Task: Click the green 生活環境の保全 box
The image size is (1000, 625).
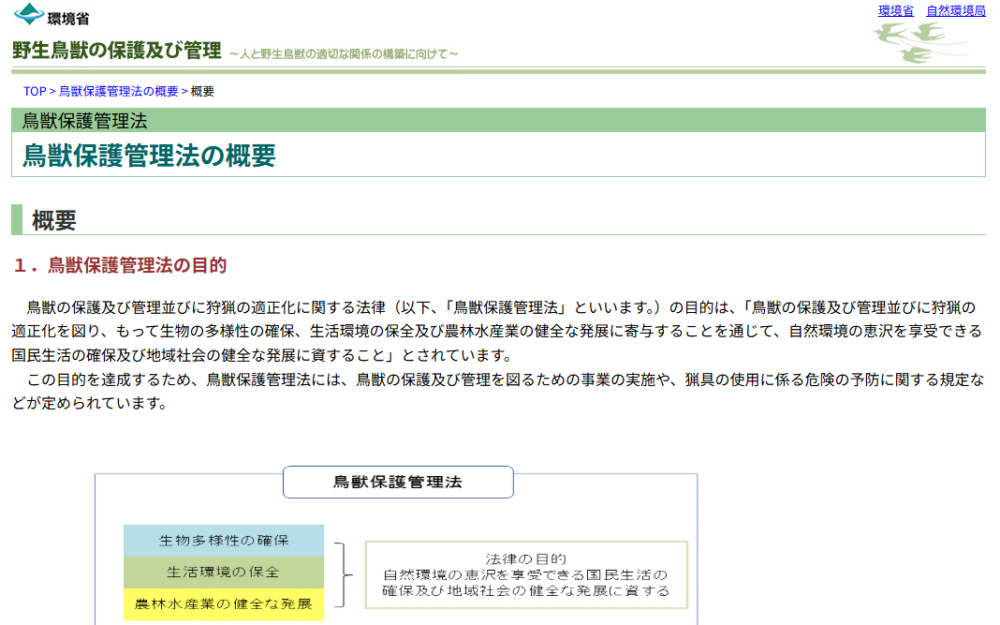Action: [223, 572]
